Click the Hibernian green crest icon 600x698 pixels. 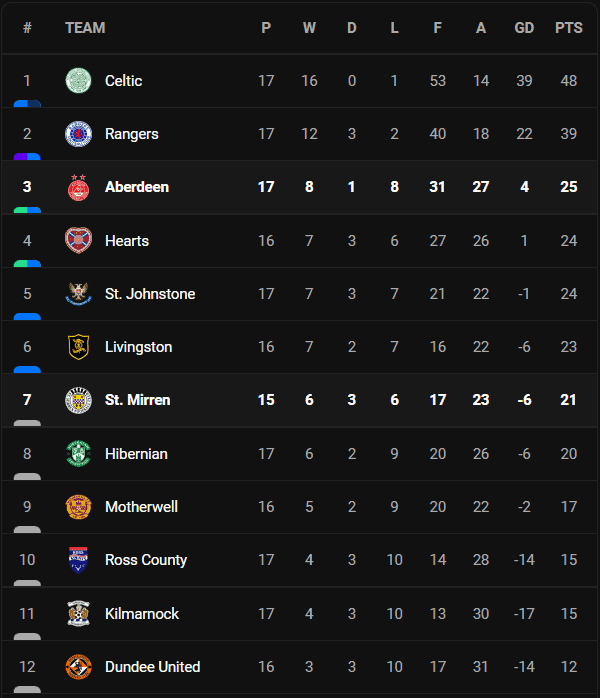(78, 454)
